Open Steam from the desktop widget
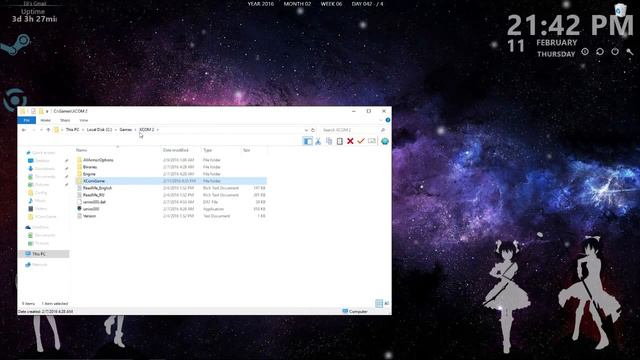Image resolution: width=640 pixels, height=360 pixels. click(x=16, y=44)
